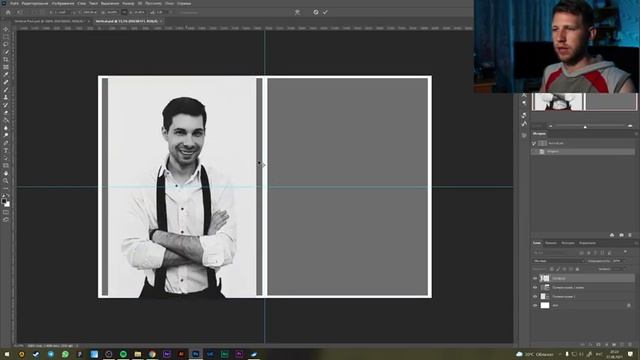640x360 pixels.
Task: Click the foreground color swatch
Action: [x=4, y=201]
